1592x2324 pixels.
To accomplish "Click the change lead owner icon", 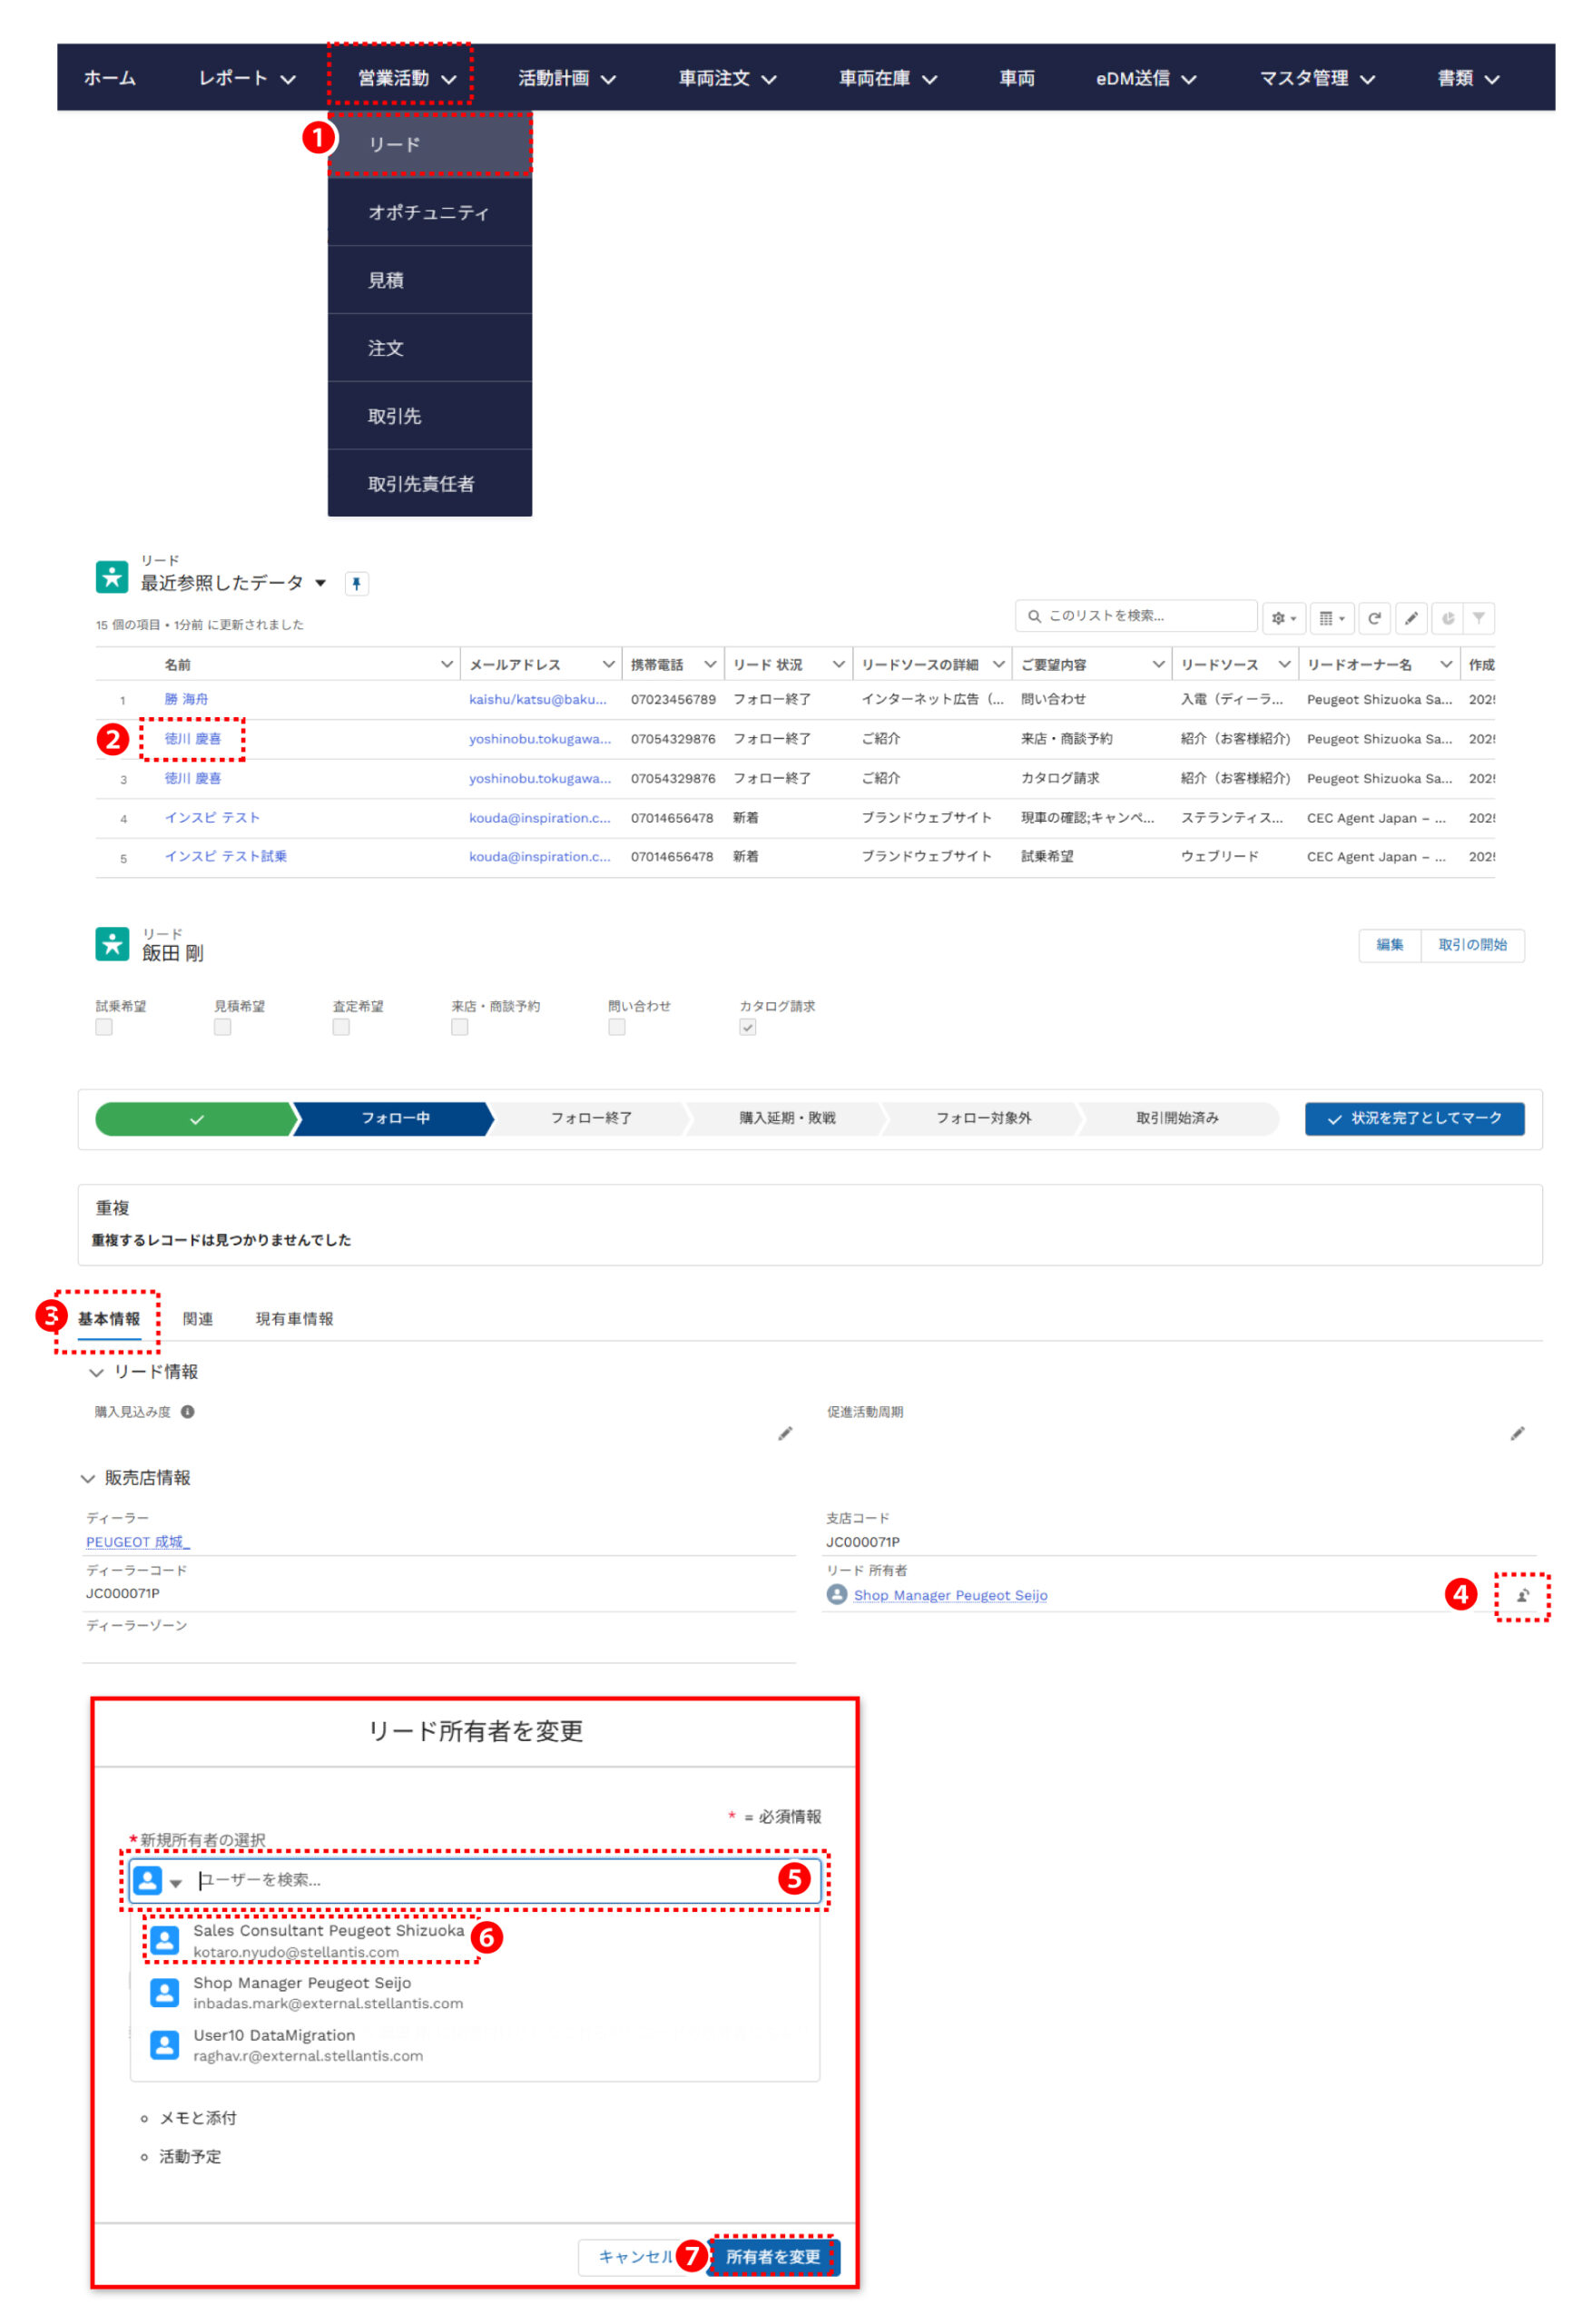I will [1522, 1595].
